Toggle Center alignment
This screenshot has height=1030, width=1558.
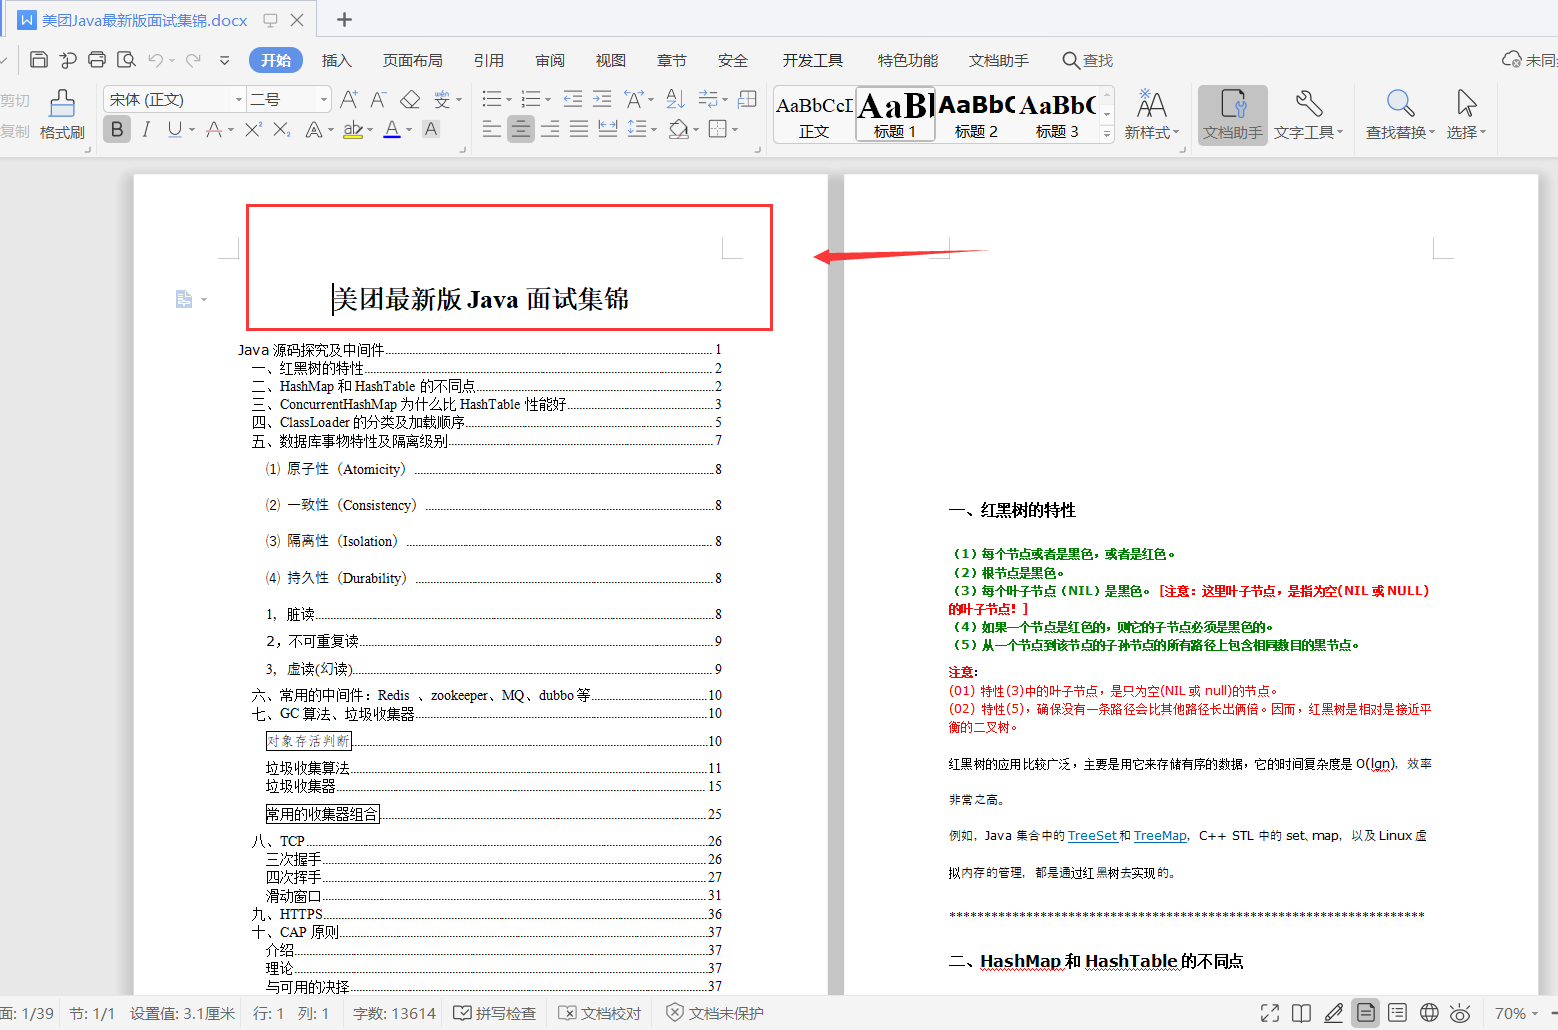click(521, 129)
